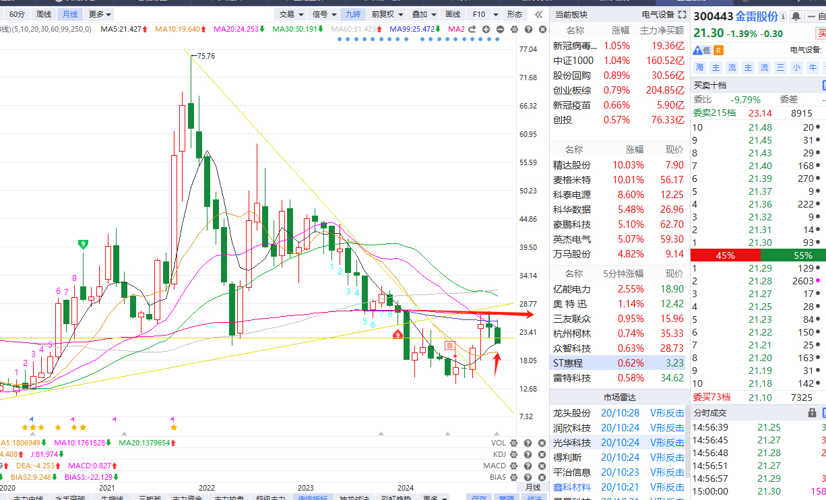Select 中证1000 sector row
Screen dimensions: 826x500
click(619, 61)
